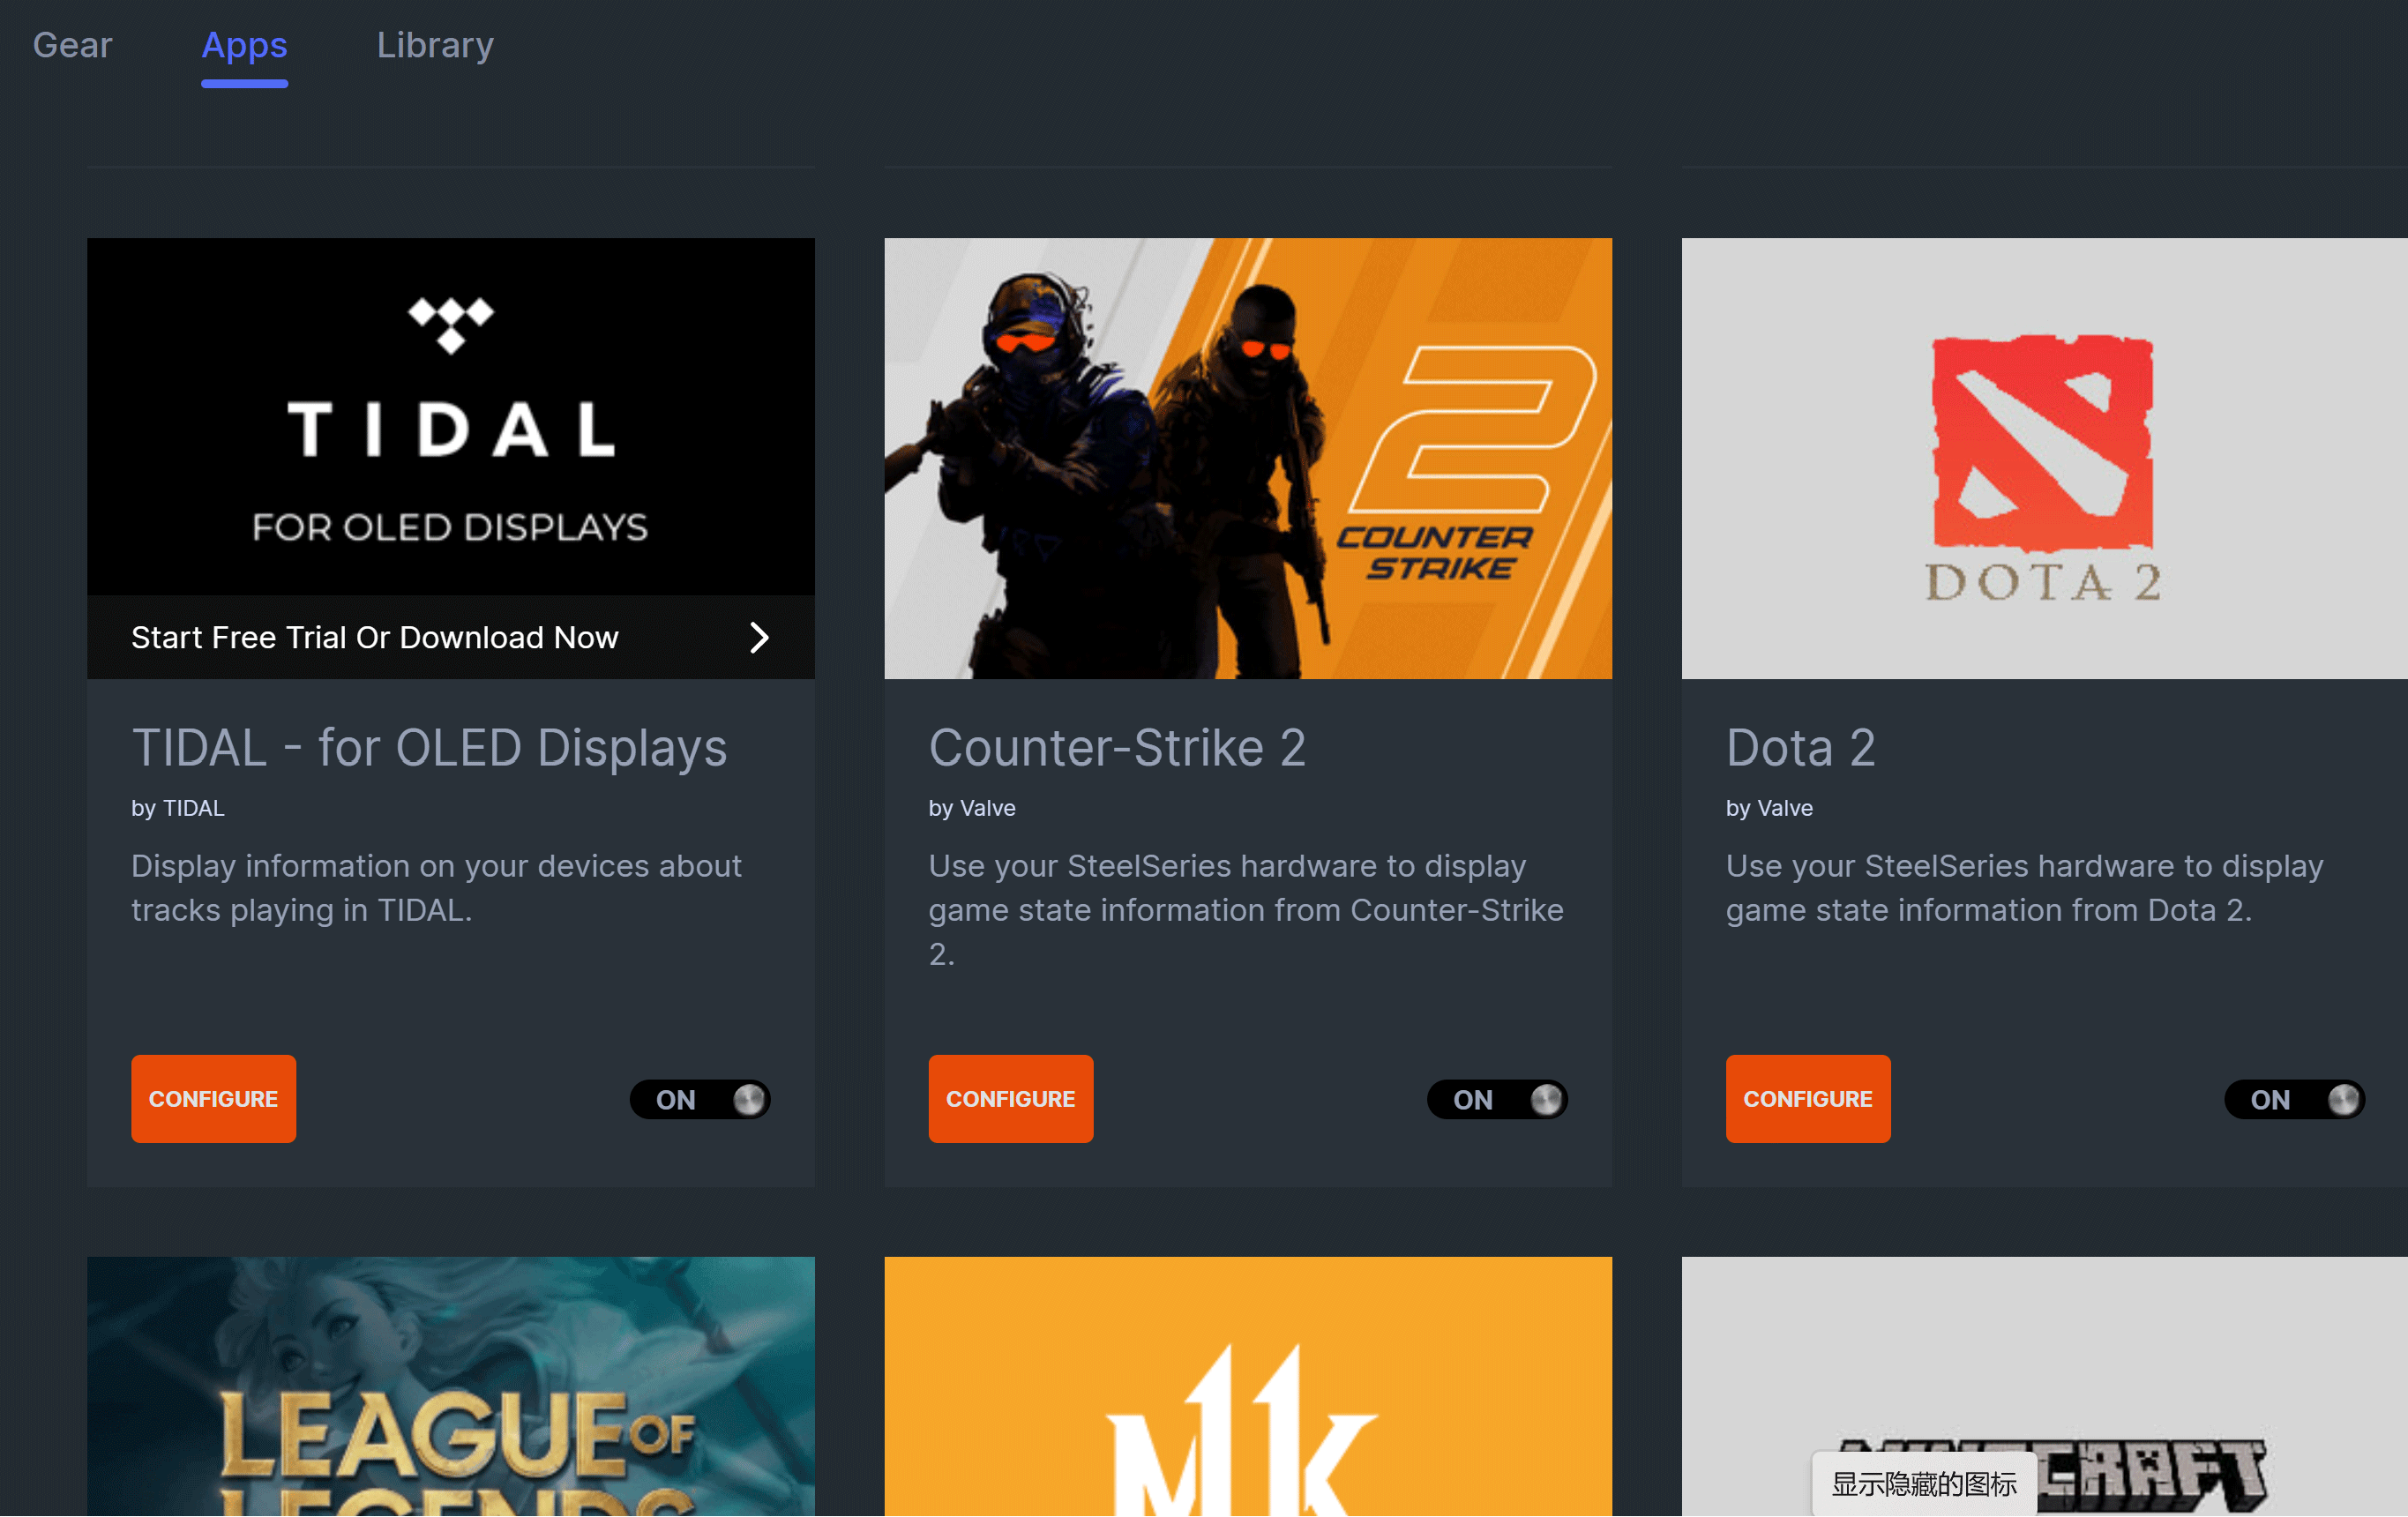
Task: Switch off the Dota 2 toggle
Action: coord(2294,1099)
